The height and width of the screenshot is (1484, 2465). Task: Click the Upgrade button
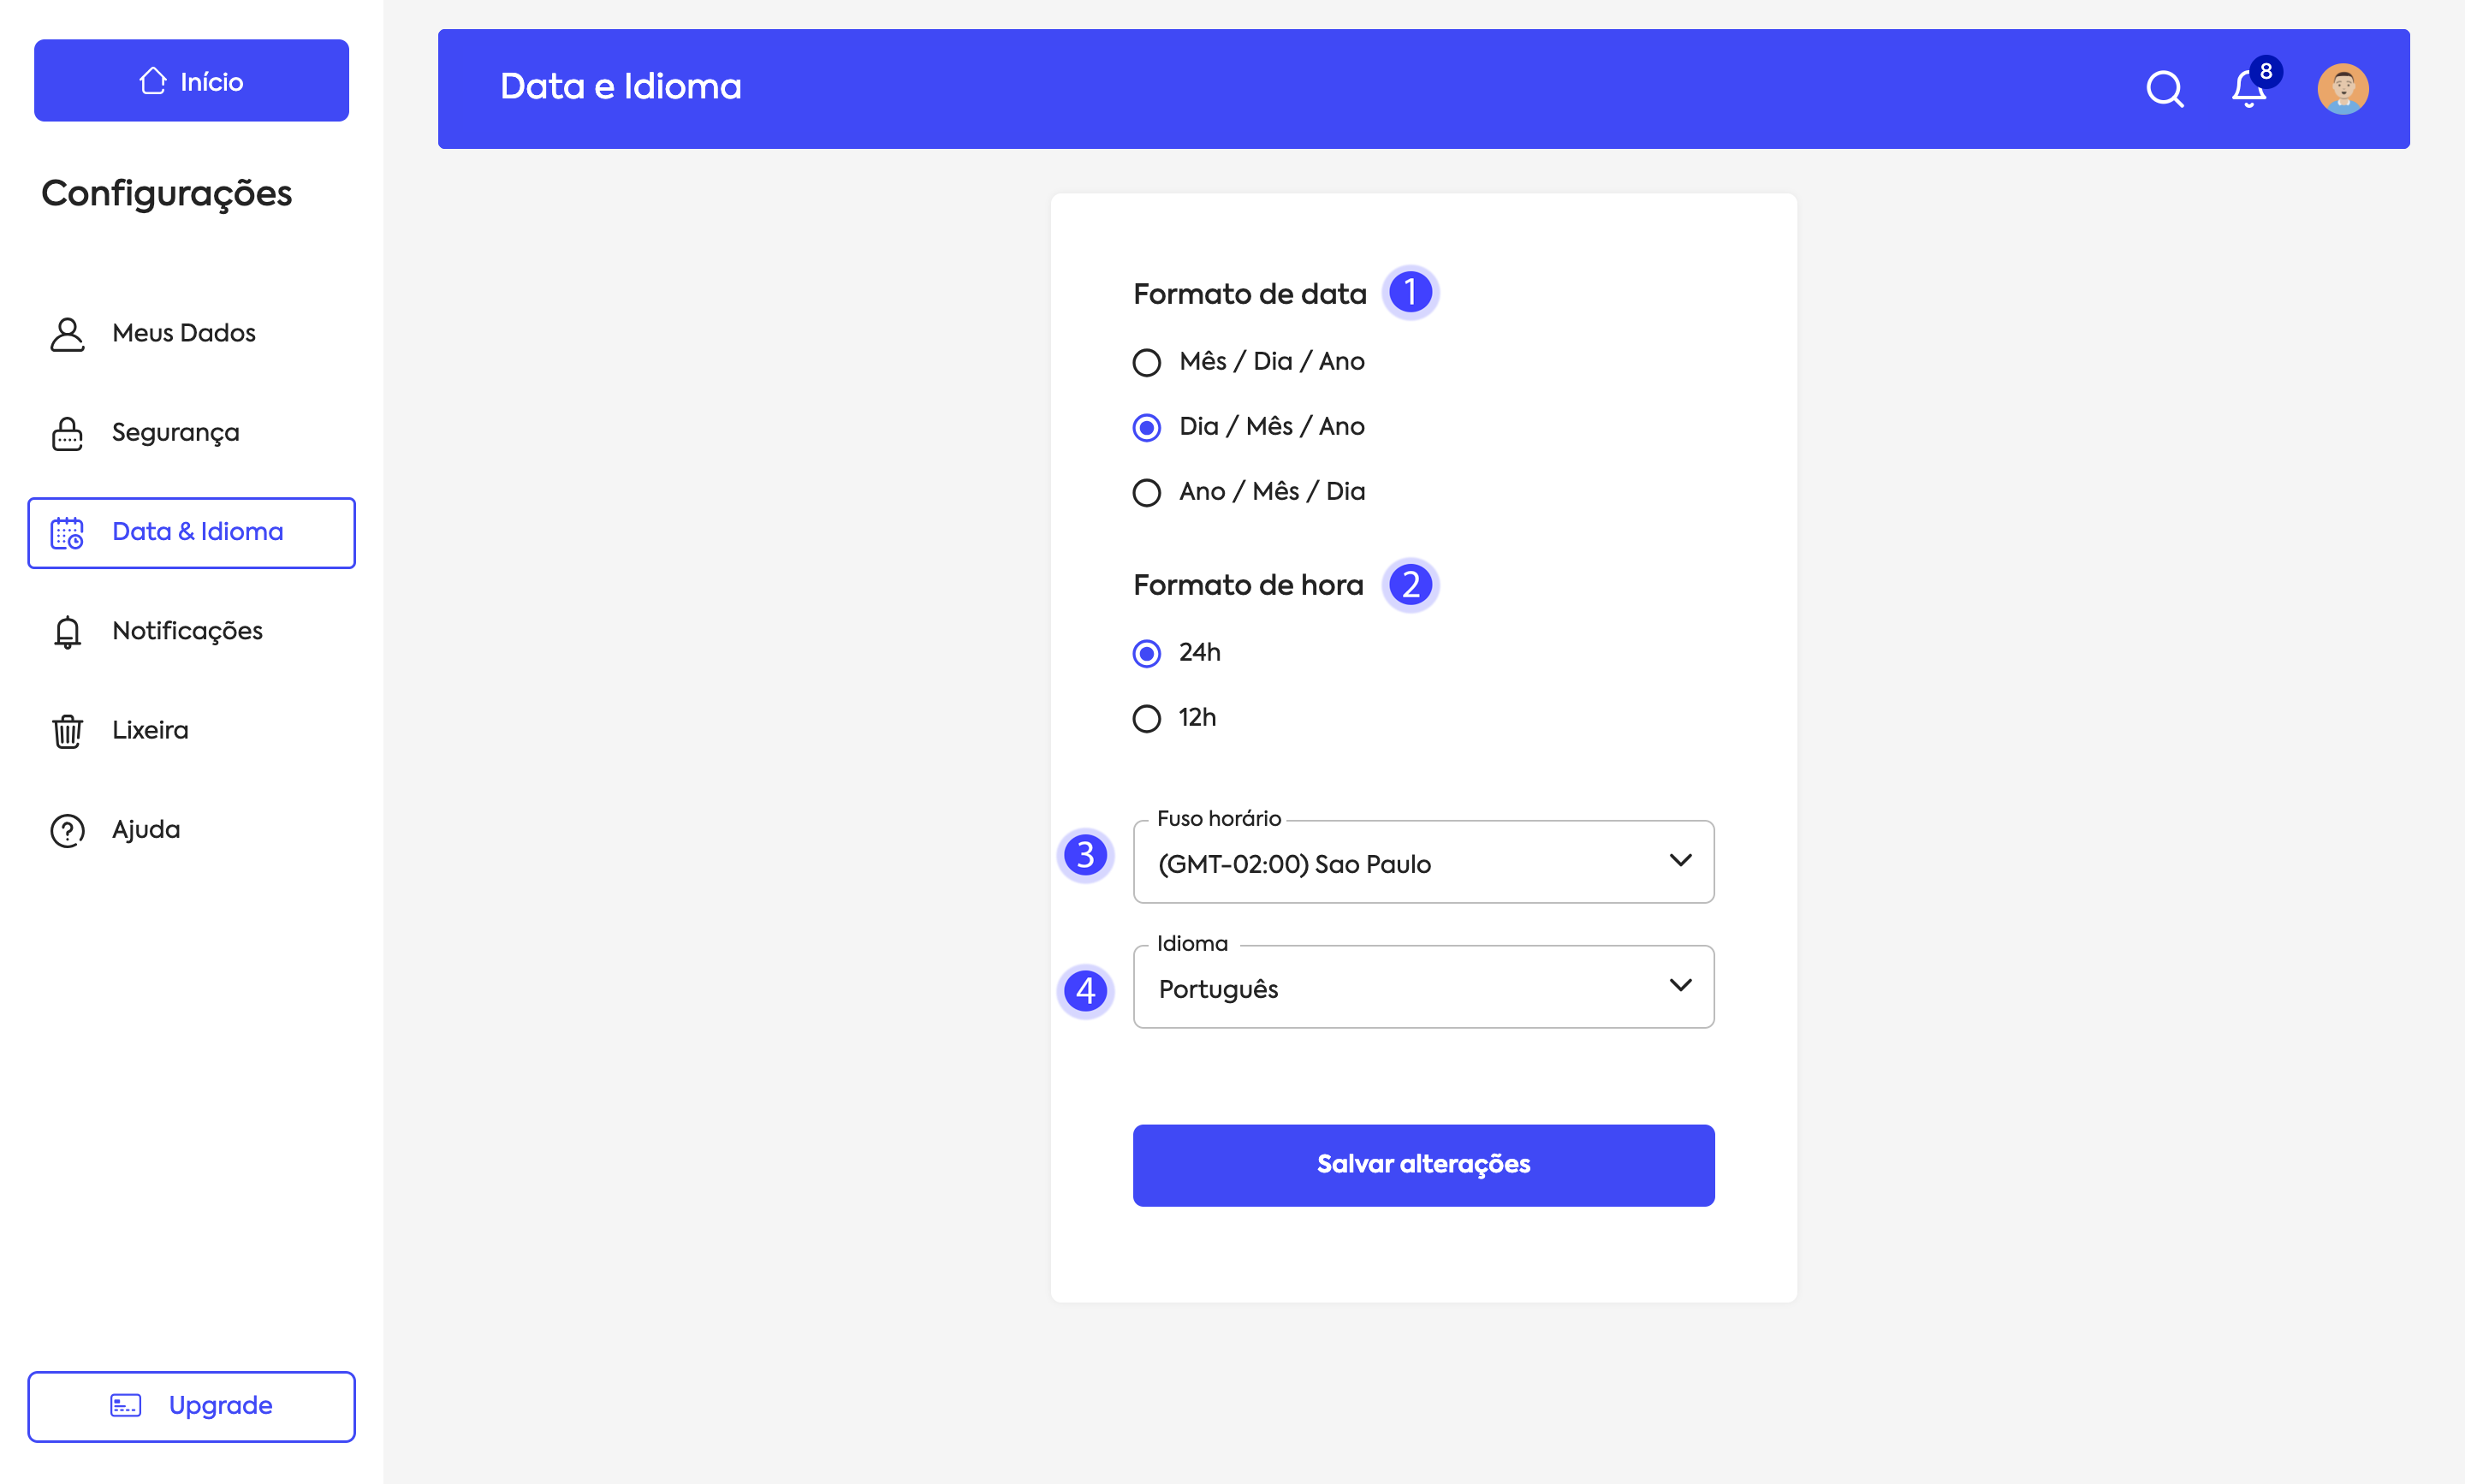pyautogui.click(x=191, y=1406)
